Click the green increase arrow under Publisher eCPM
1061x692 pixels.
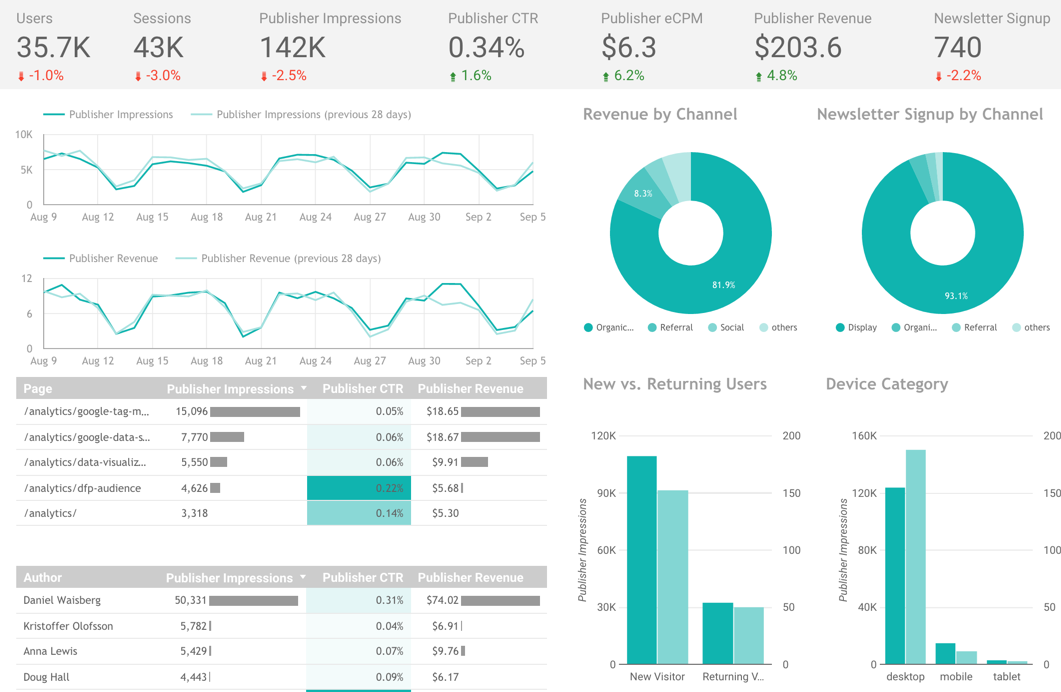pos(604,73)
